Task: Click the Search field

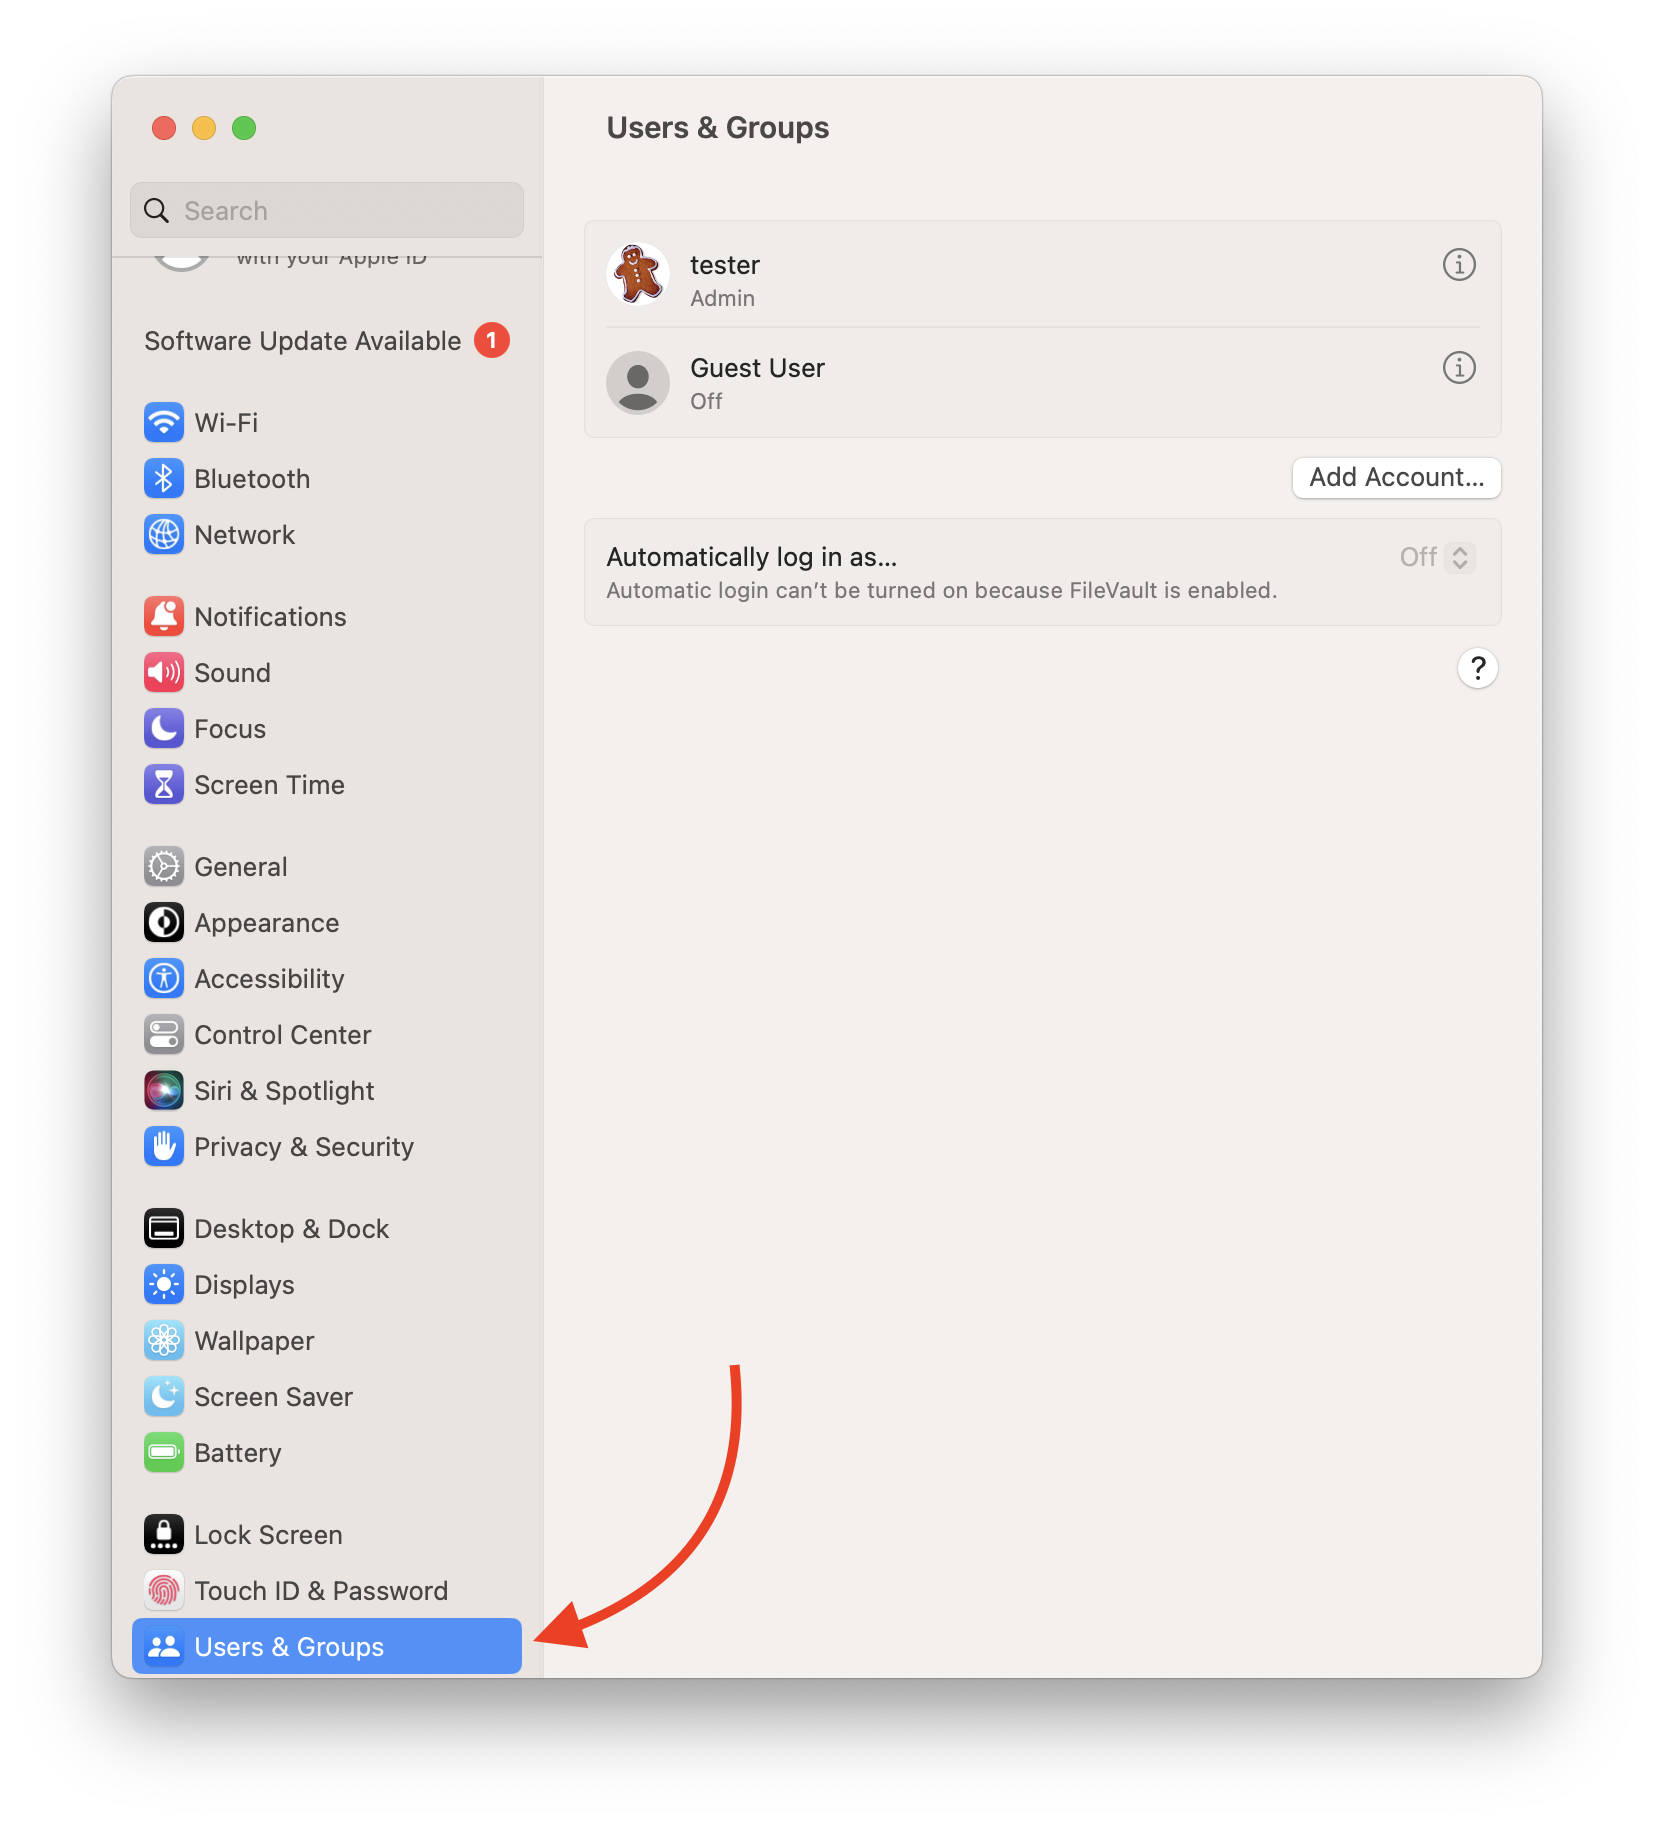Action: click(x=327, y=210)
